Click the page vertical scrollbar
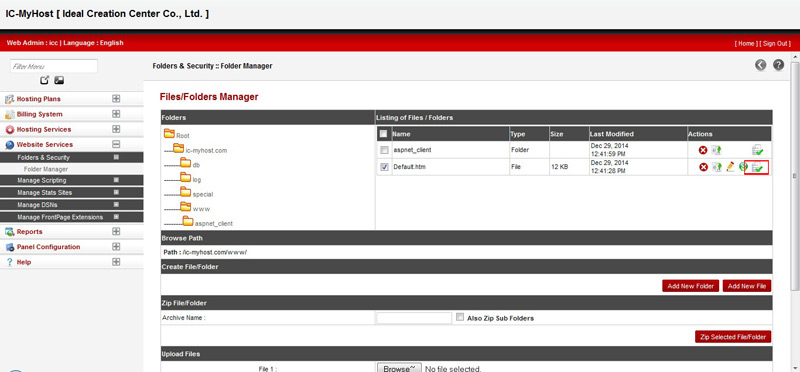The height and width of the screenshot is (372, 800). click(x=794, y=176)
